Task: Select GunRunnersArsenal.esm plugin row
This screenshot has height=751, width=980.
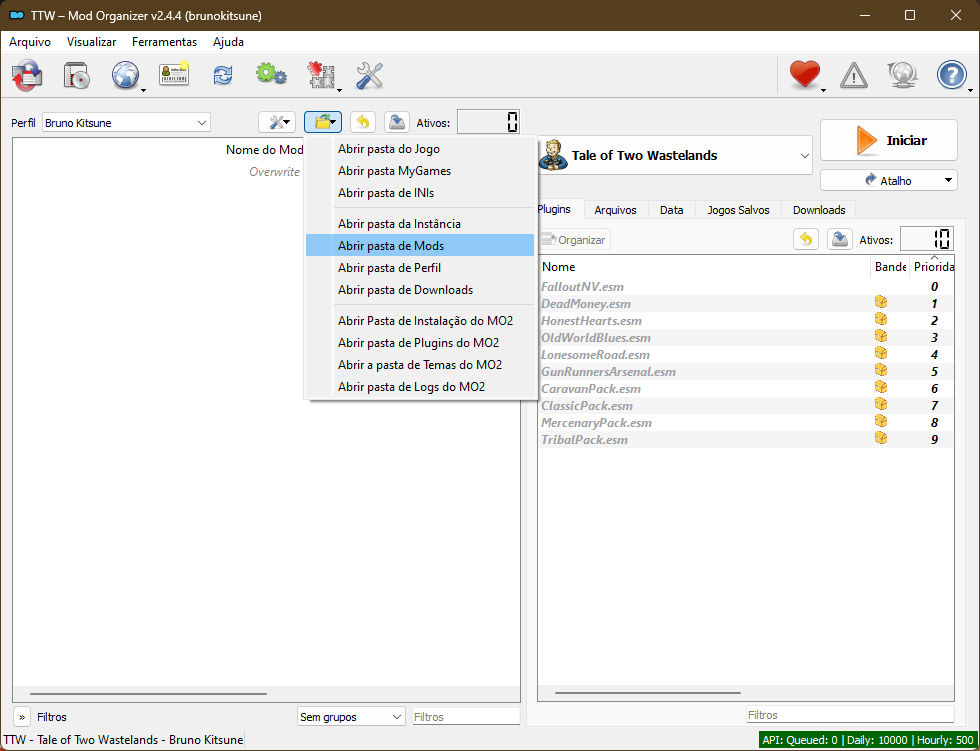Action: 746,372
